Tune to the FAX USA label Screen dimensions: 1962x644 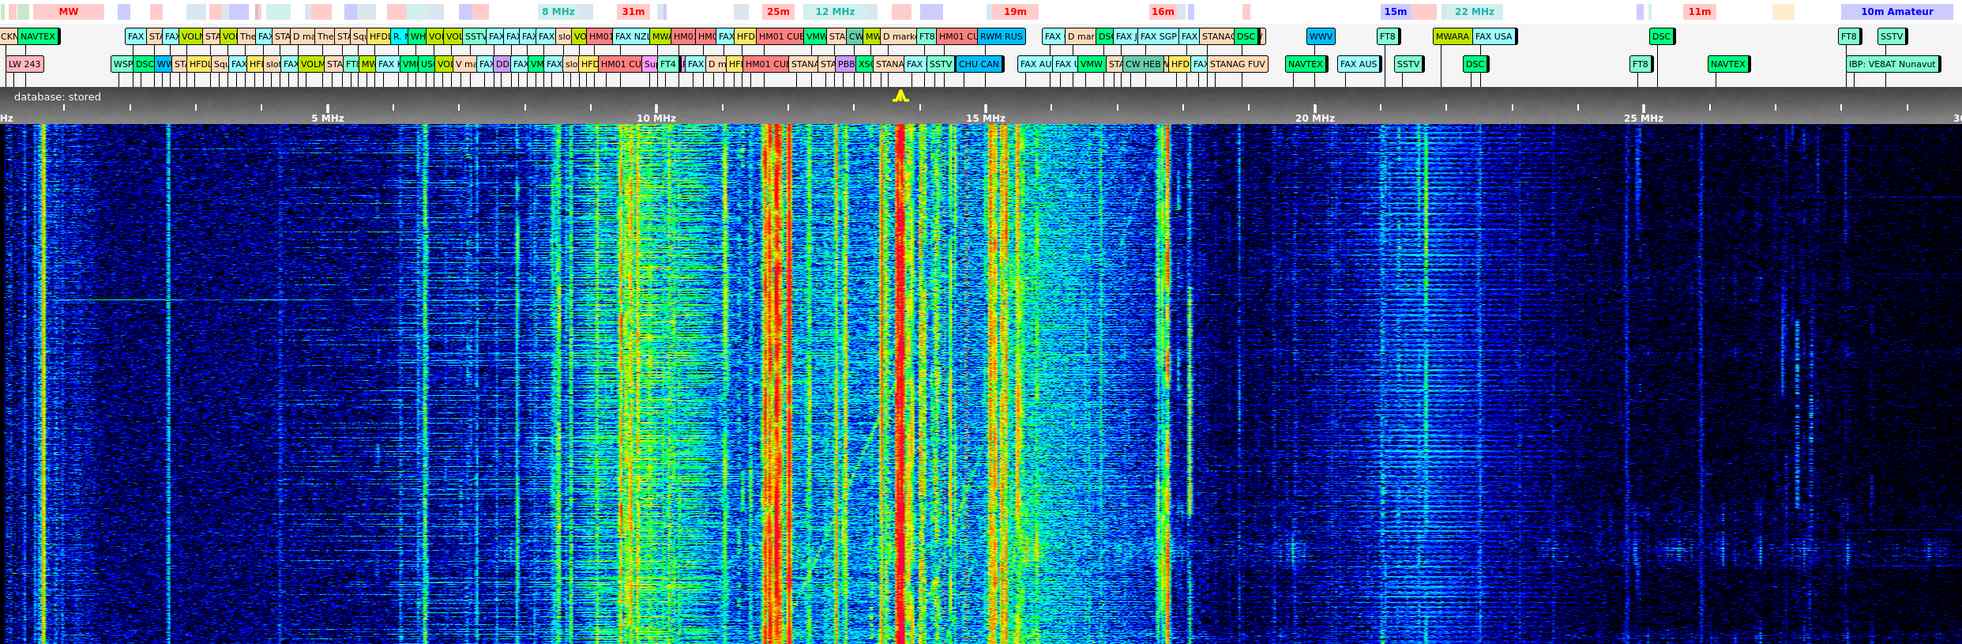pos(1494,37)
